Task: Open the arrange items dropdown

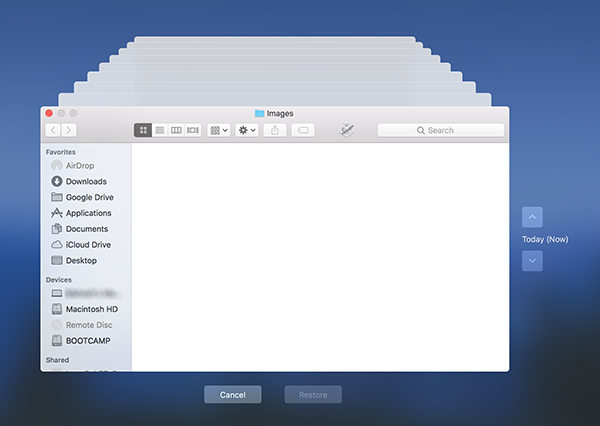Action: [x=219, y=130]
